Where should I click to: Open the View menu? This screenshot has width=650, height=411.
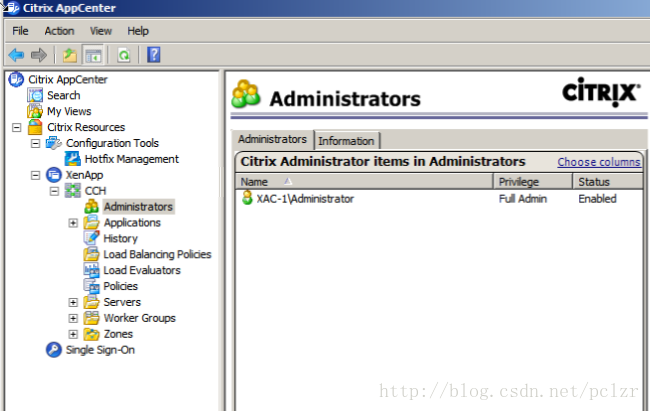(101, 31)
